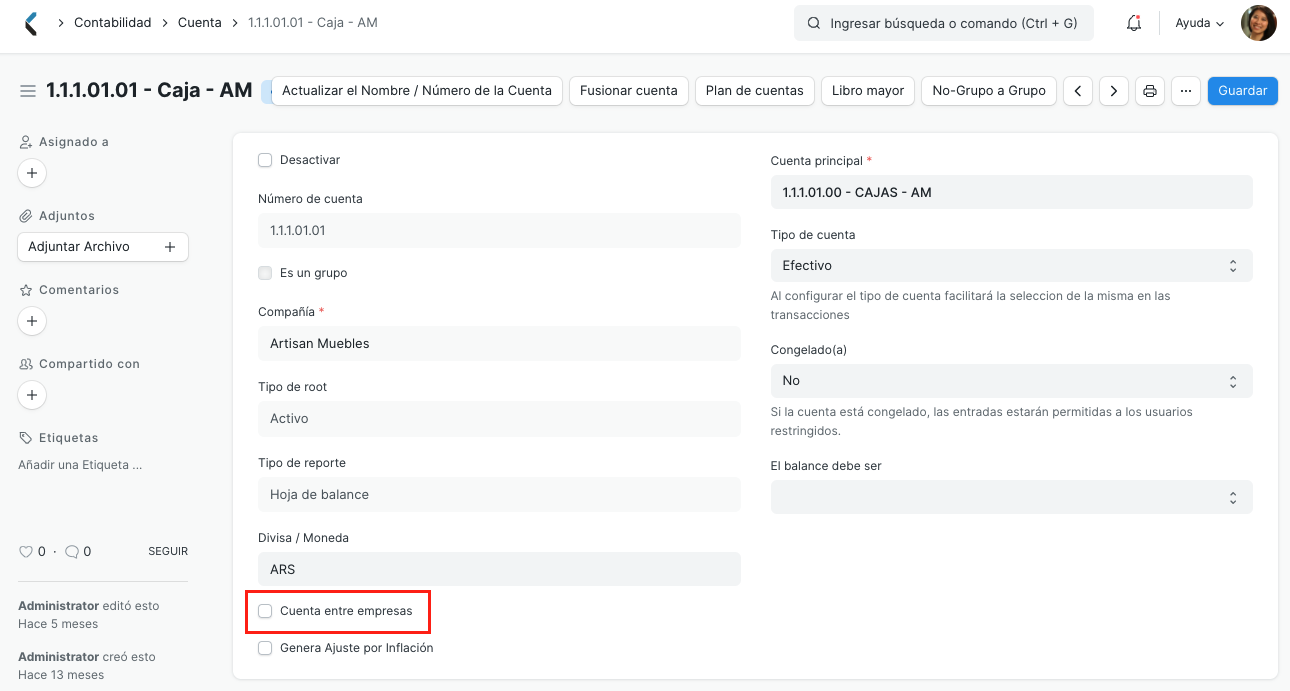Click the Comentarios label

[x=79, y=290]
